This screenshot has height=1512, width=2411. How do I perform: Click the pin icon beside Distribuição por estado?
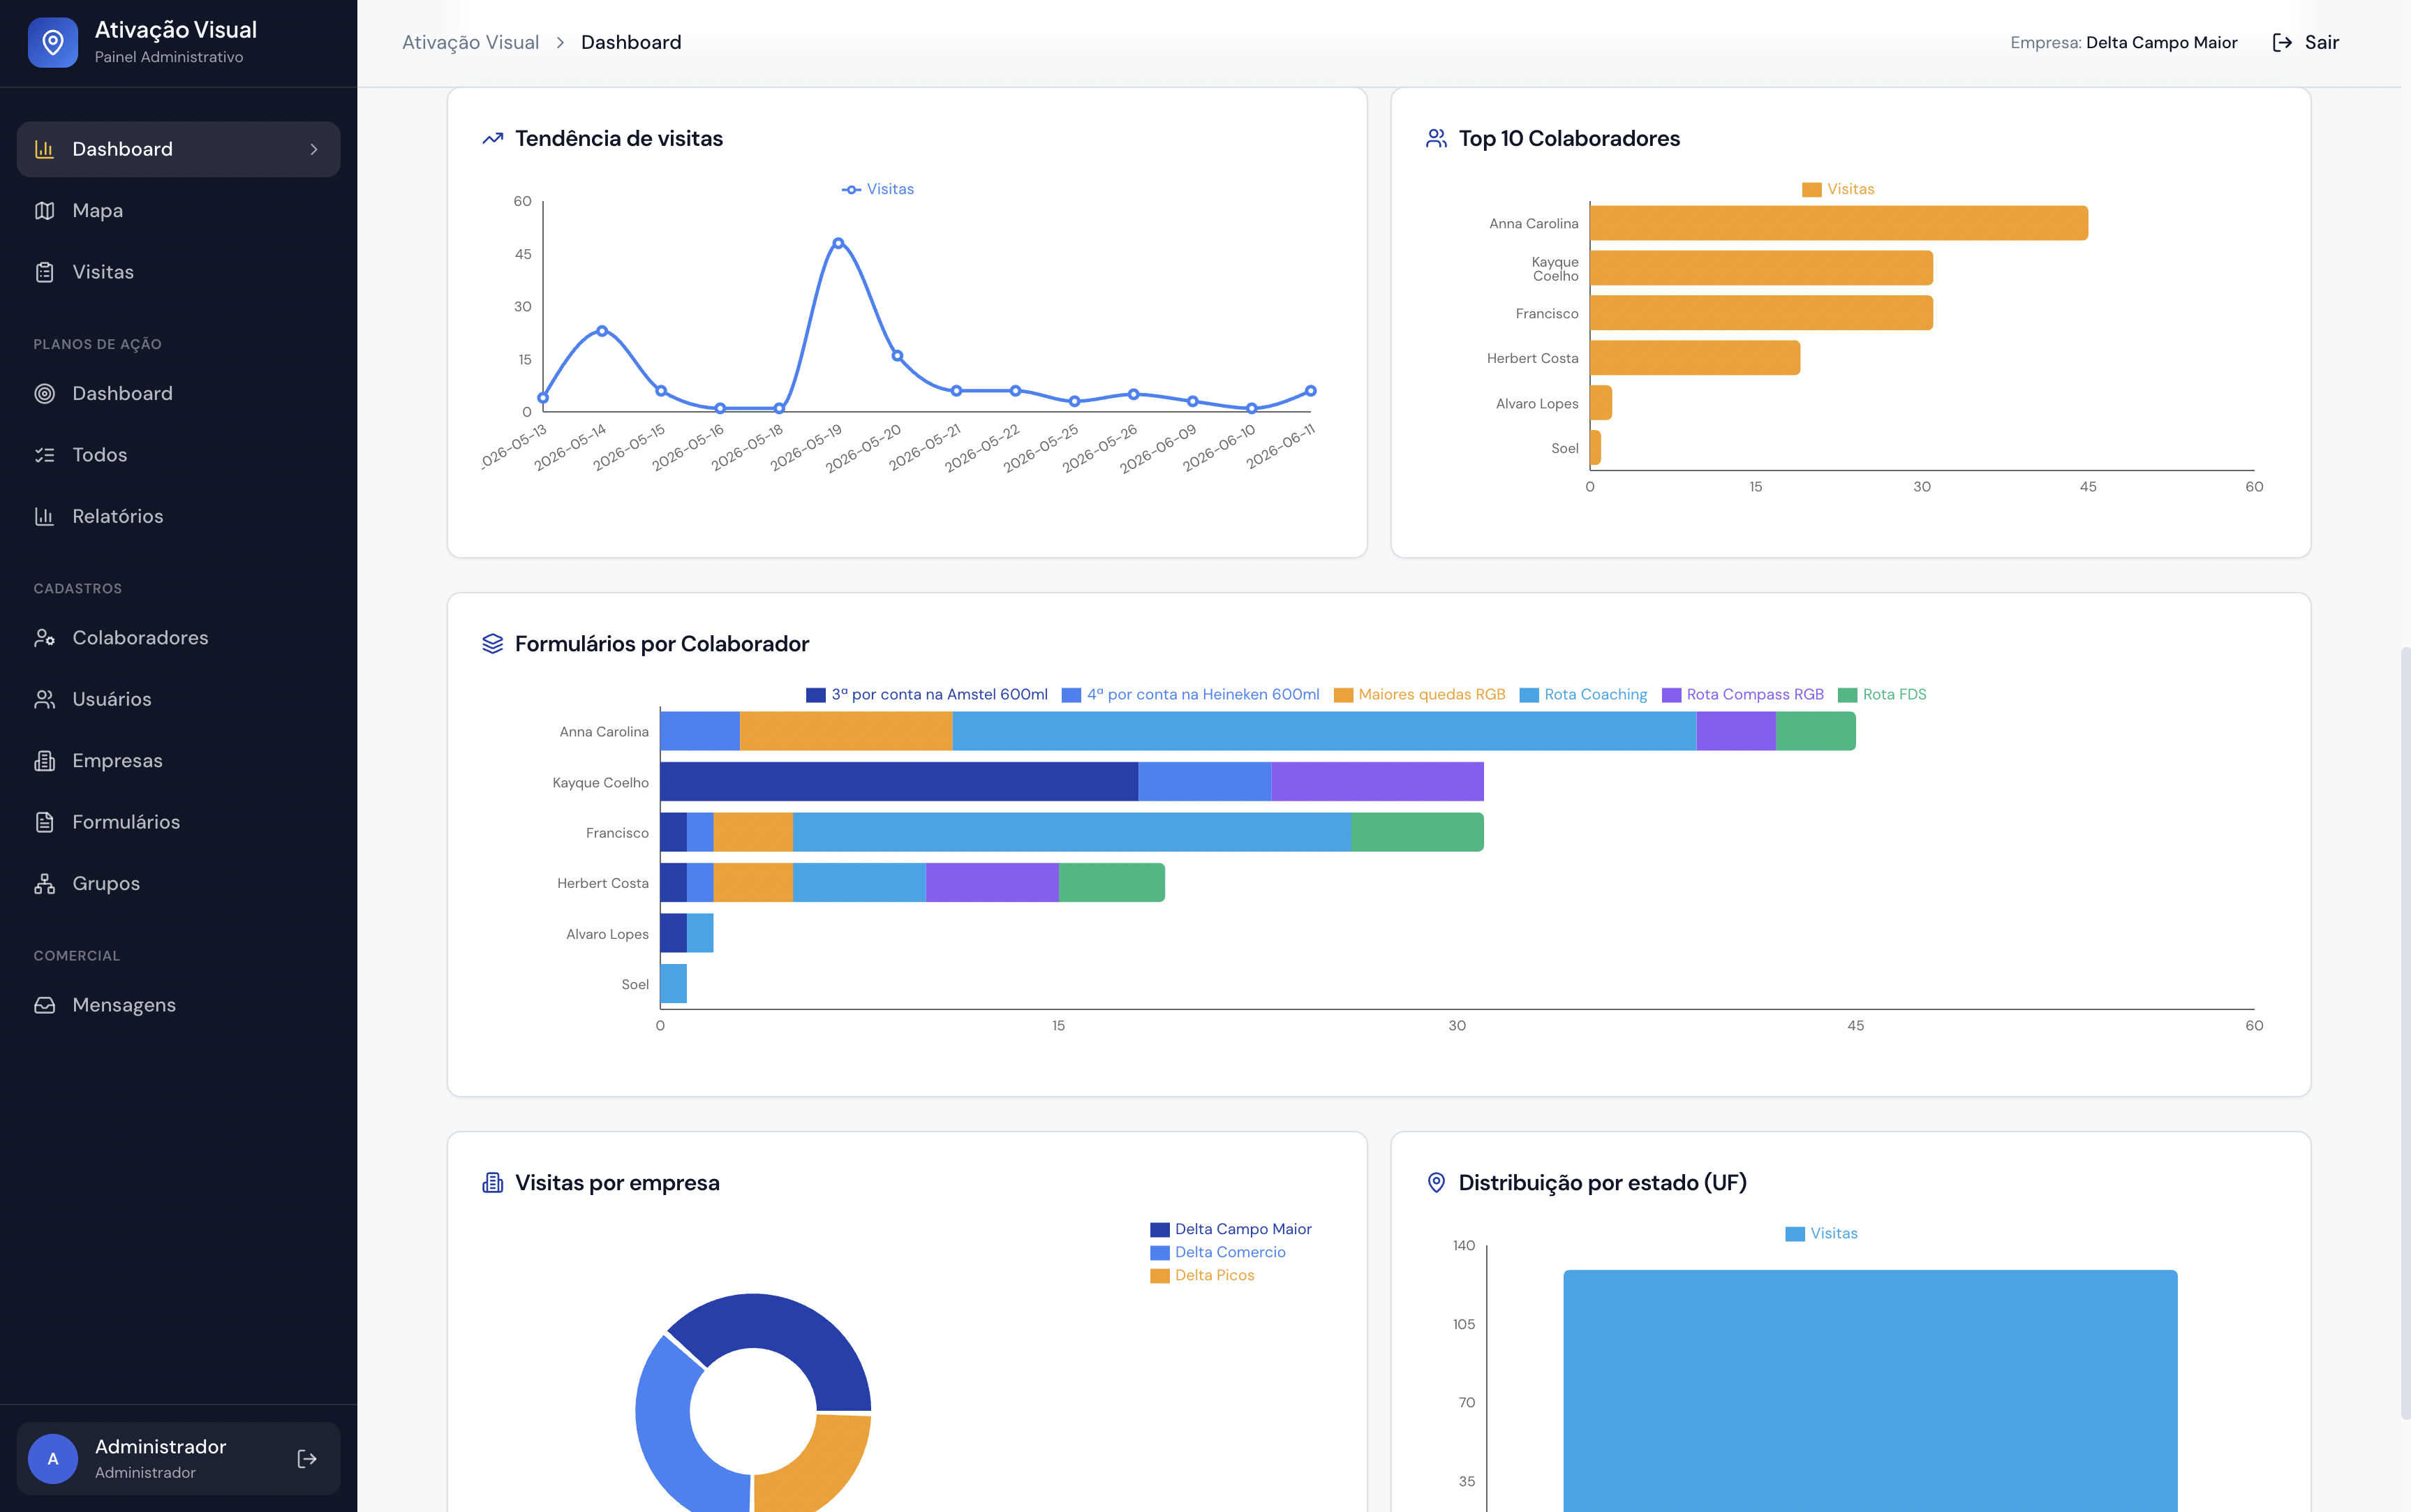tap(1436, 1183)
